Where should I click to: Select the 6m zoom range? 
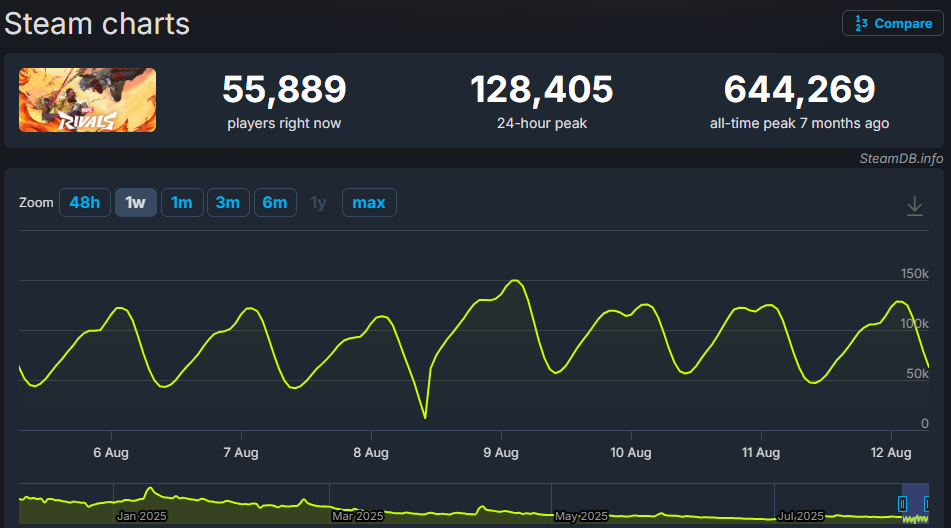pyautogui.click(x=275, y=202)
